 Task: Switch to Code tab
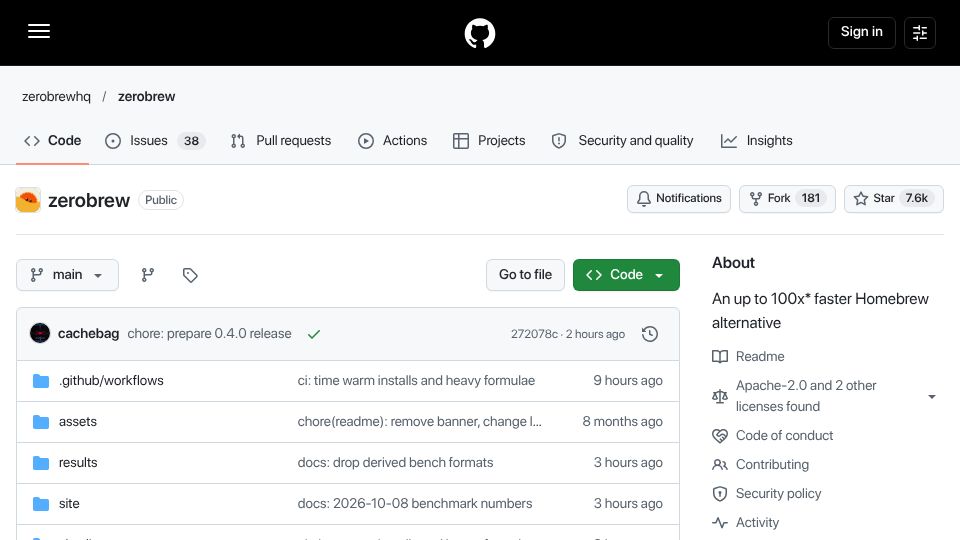[52, 141]
